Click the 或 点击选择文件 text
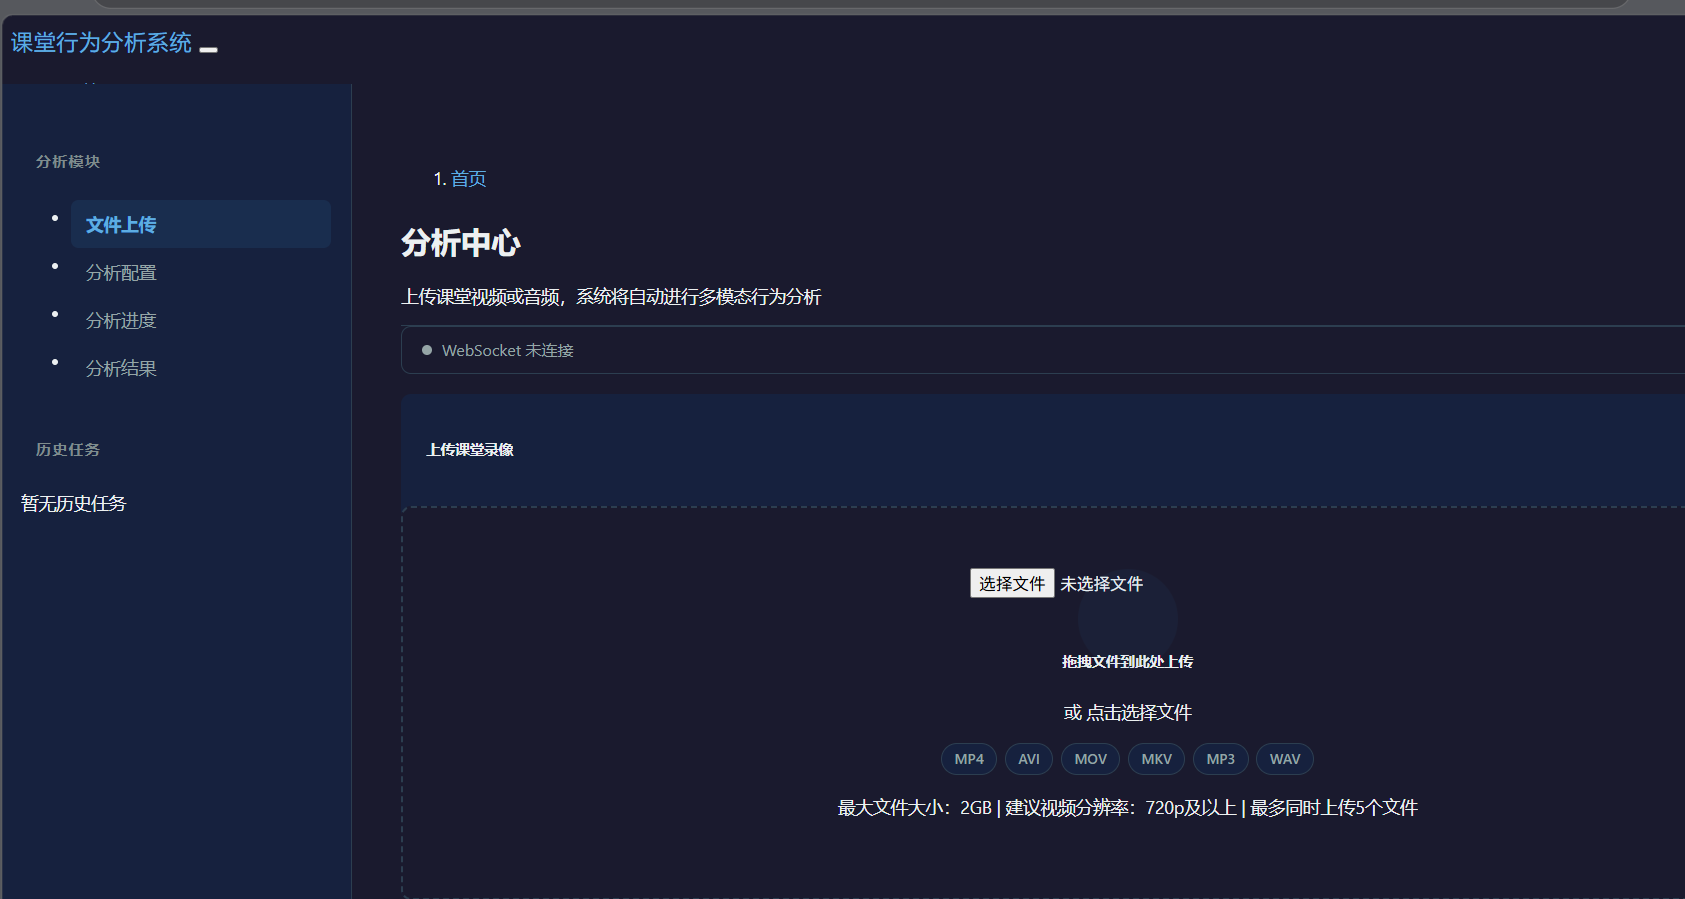1685x899 pixels. click(x=1127, y=713)
